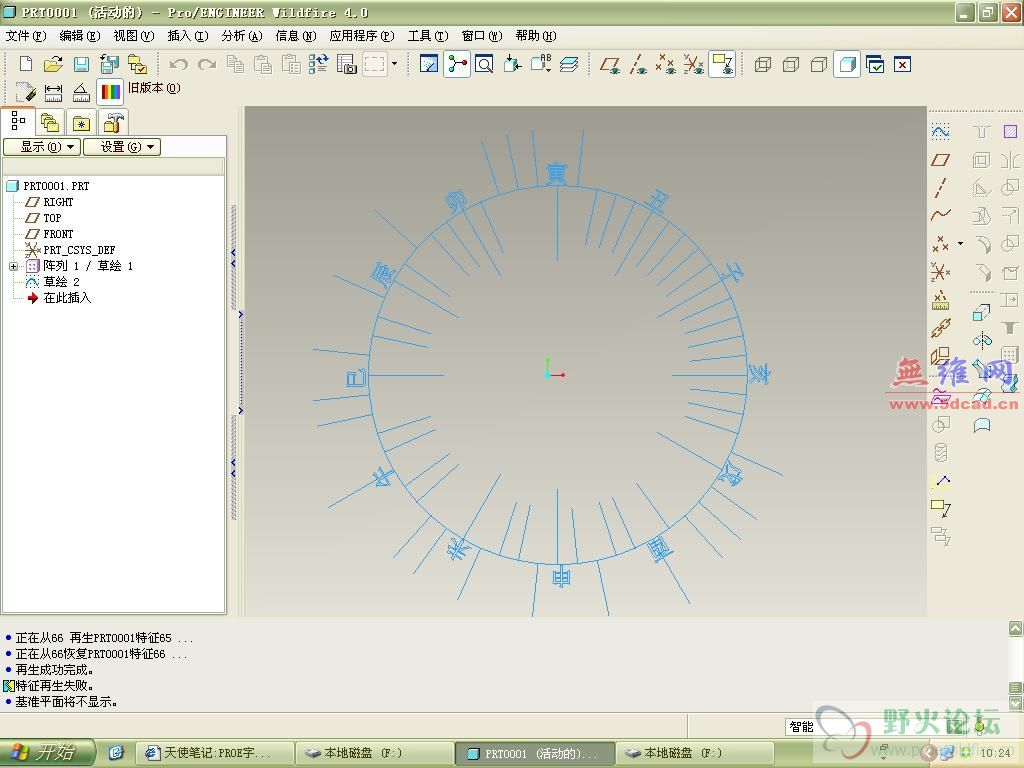This screenshot has width=1024, height=768.
Task: Open the selection box dropdown arrow
Action: coord(394,64)
